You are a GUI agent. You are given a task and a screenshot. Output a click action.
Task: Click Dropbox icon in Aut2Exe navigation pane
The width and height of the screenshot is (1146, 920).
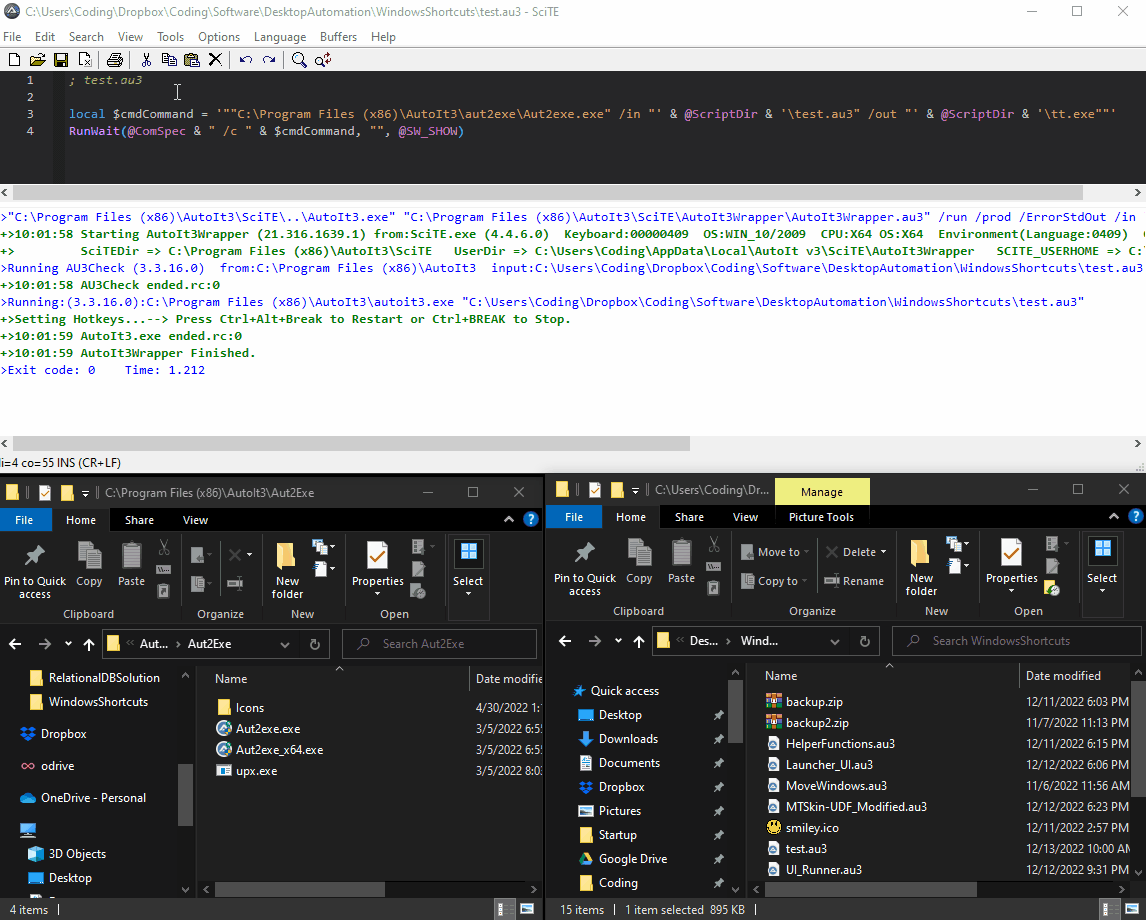point(28,734)
